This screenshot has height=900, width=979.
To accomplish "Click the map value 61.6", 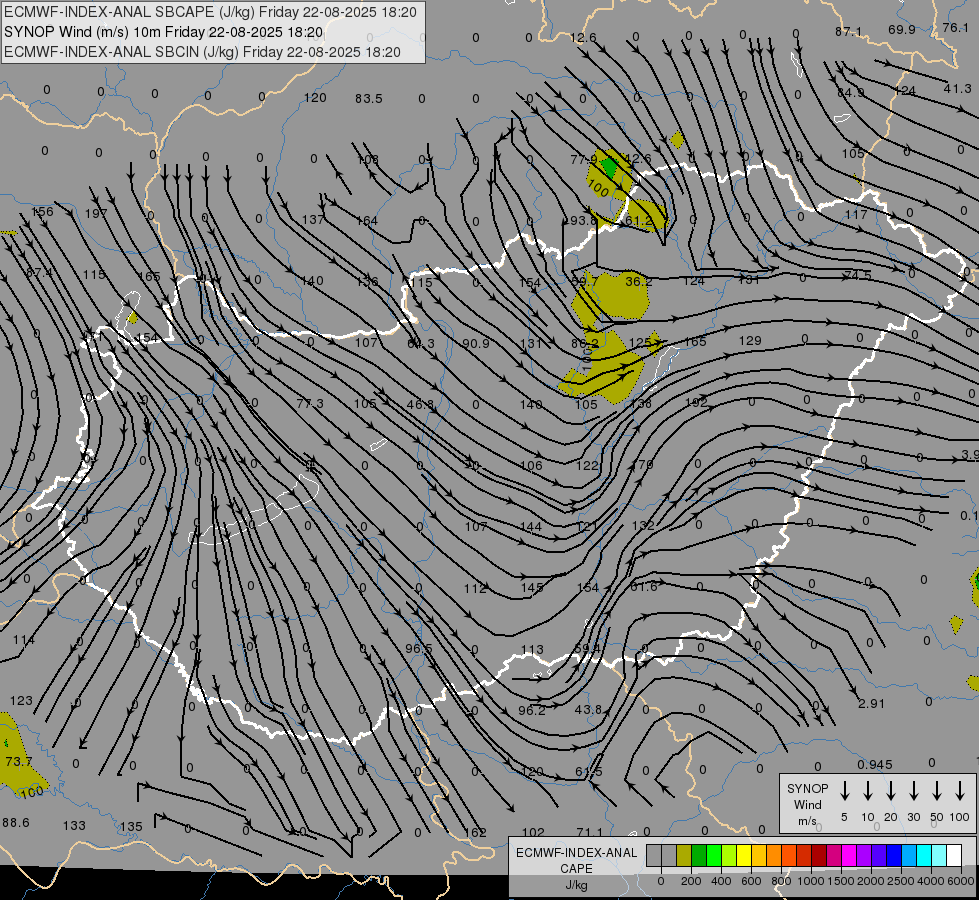I will pos(644,587).
